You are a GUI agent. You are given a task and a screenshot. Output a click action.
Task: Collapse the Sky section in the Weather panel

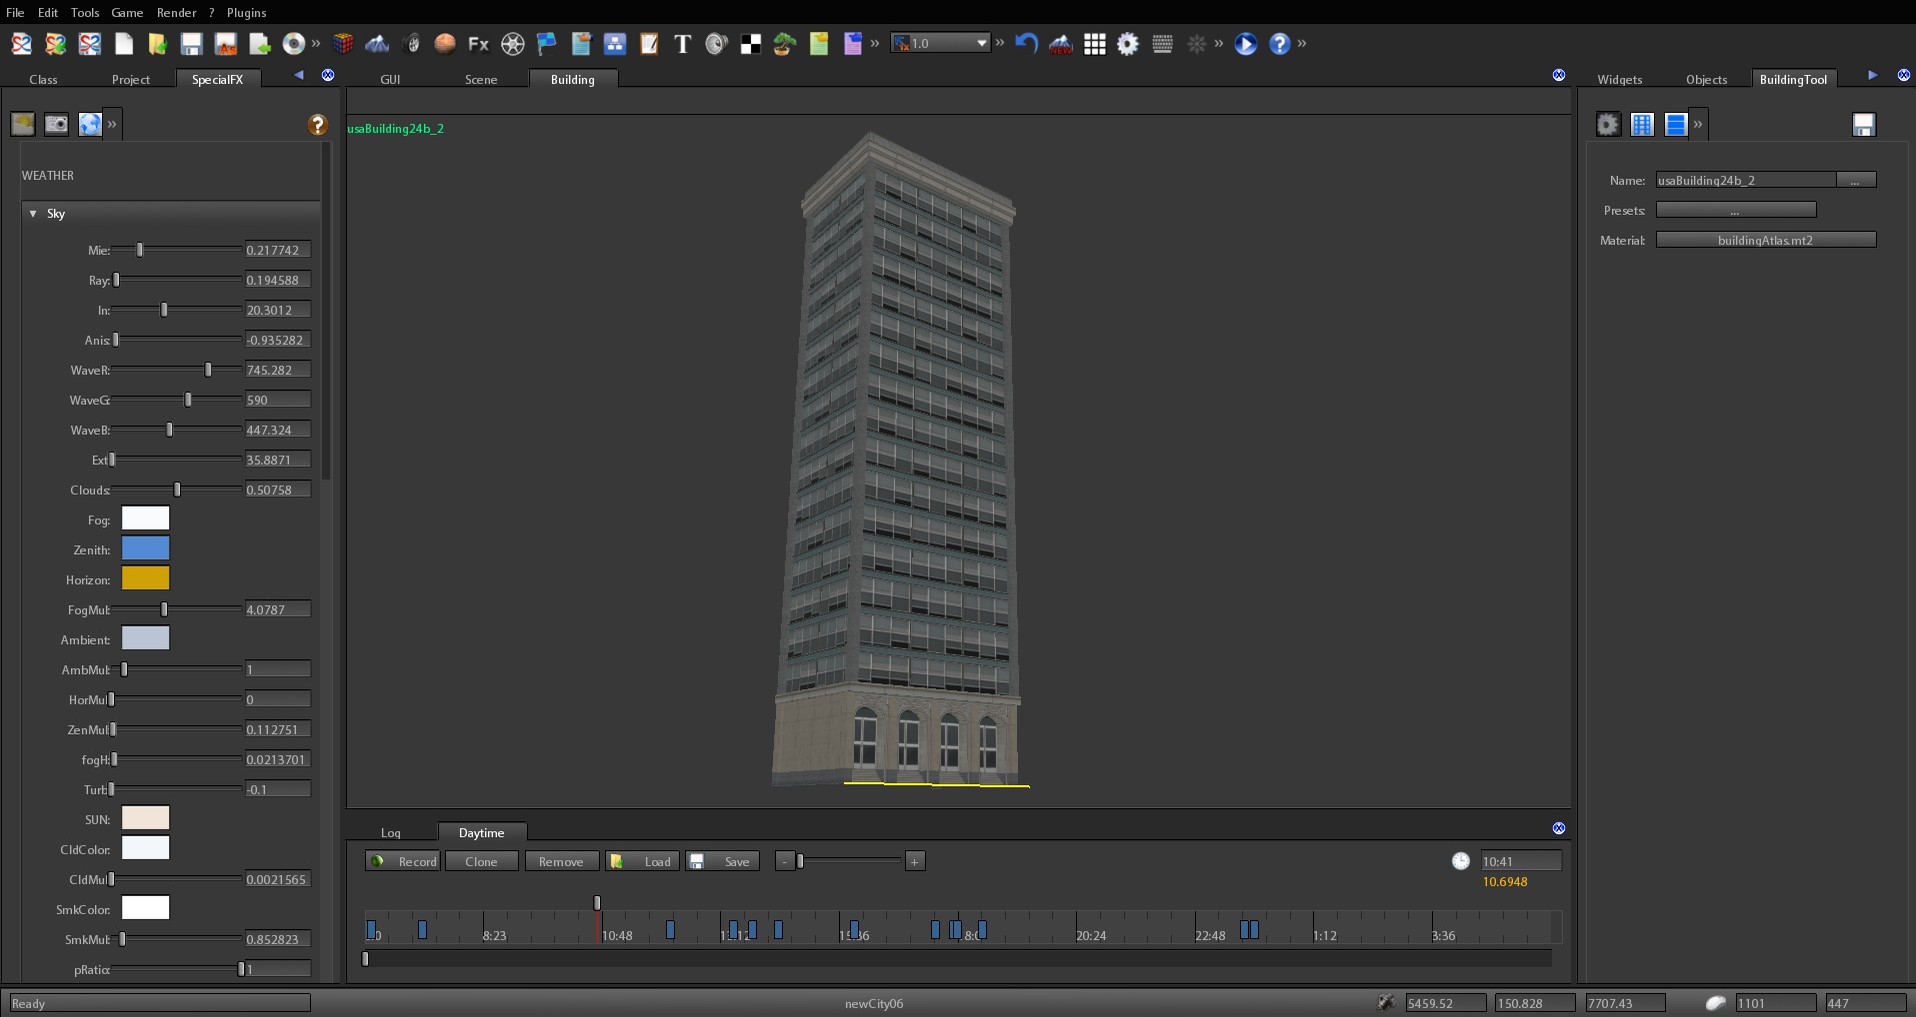31,213
